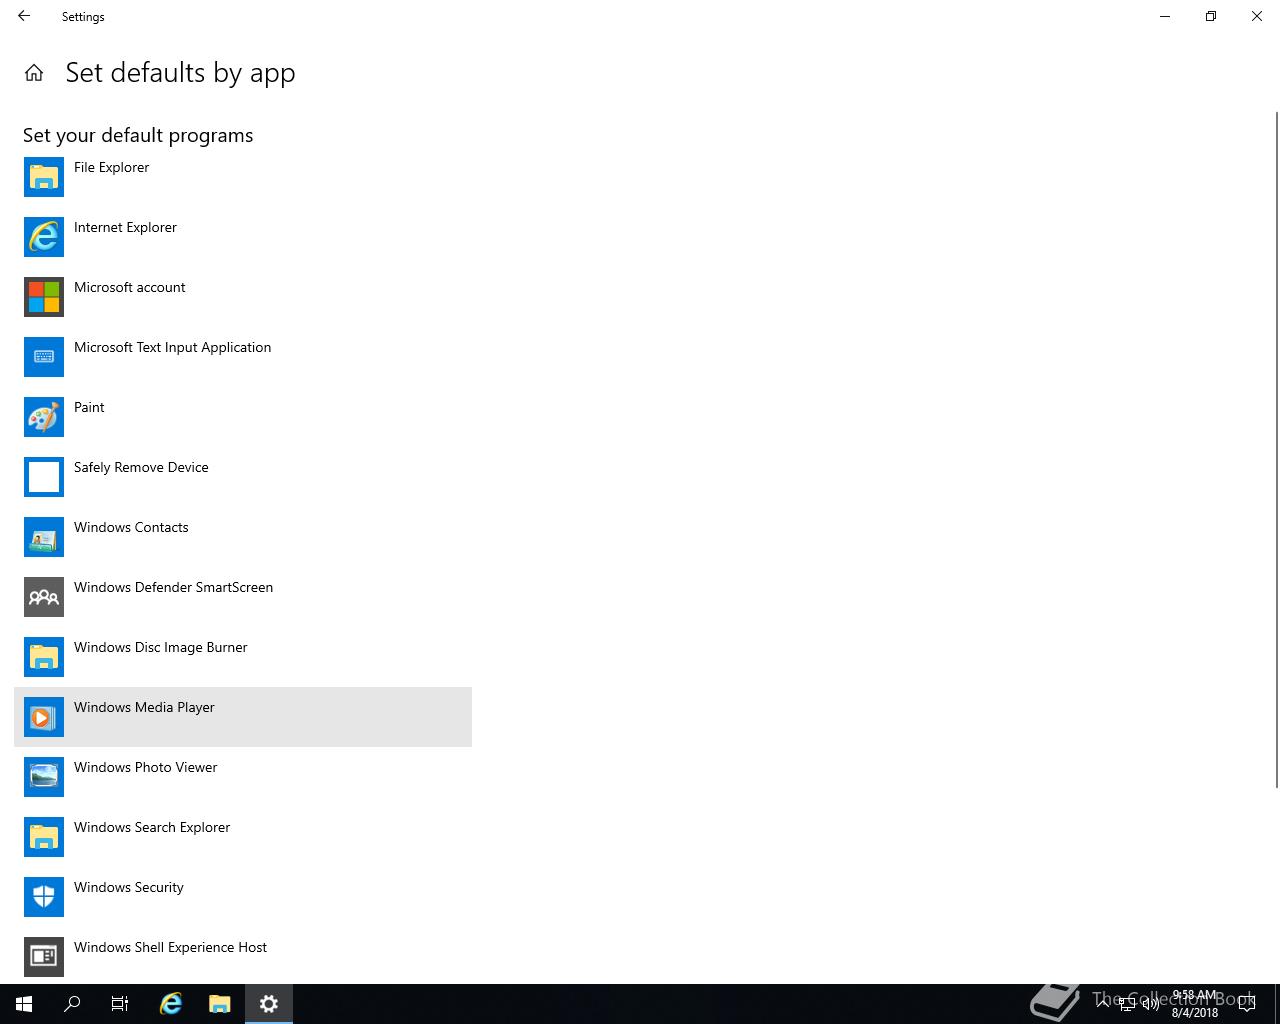This screenshot has height=1024, width=1280.
Task: Click the File Explorer app icon
Action: 44,177
